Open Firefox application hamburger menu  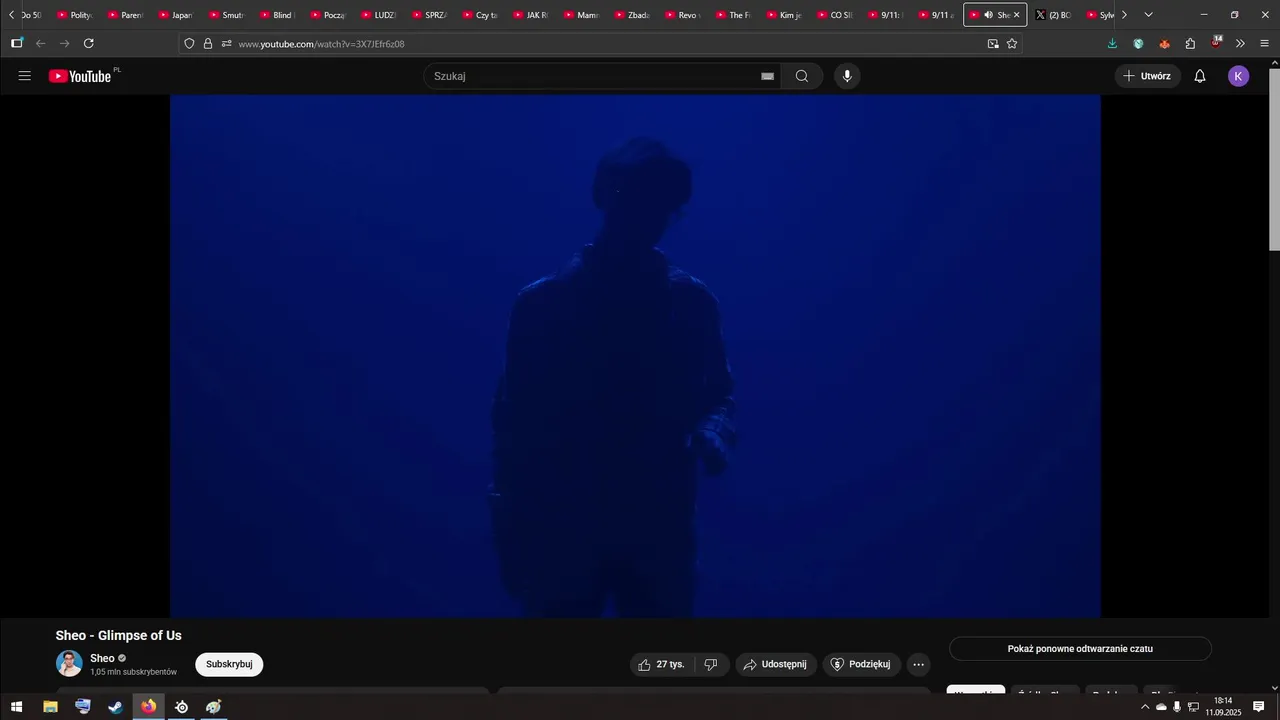(x=1265, y=43)
